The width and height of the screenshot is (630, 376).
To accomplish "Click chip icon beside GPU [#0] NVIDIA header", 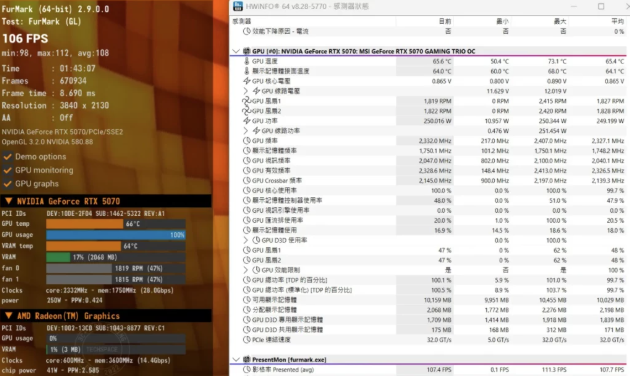I will 247,51.
